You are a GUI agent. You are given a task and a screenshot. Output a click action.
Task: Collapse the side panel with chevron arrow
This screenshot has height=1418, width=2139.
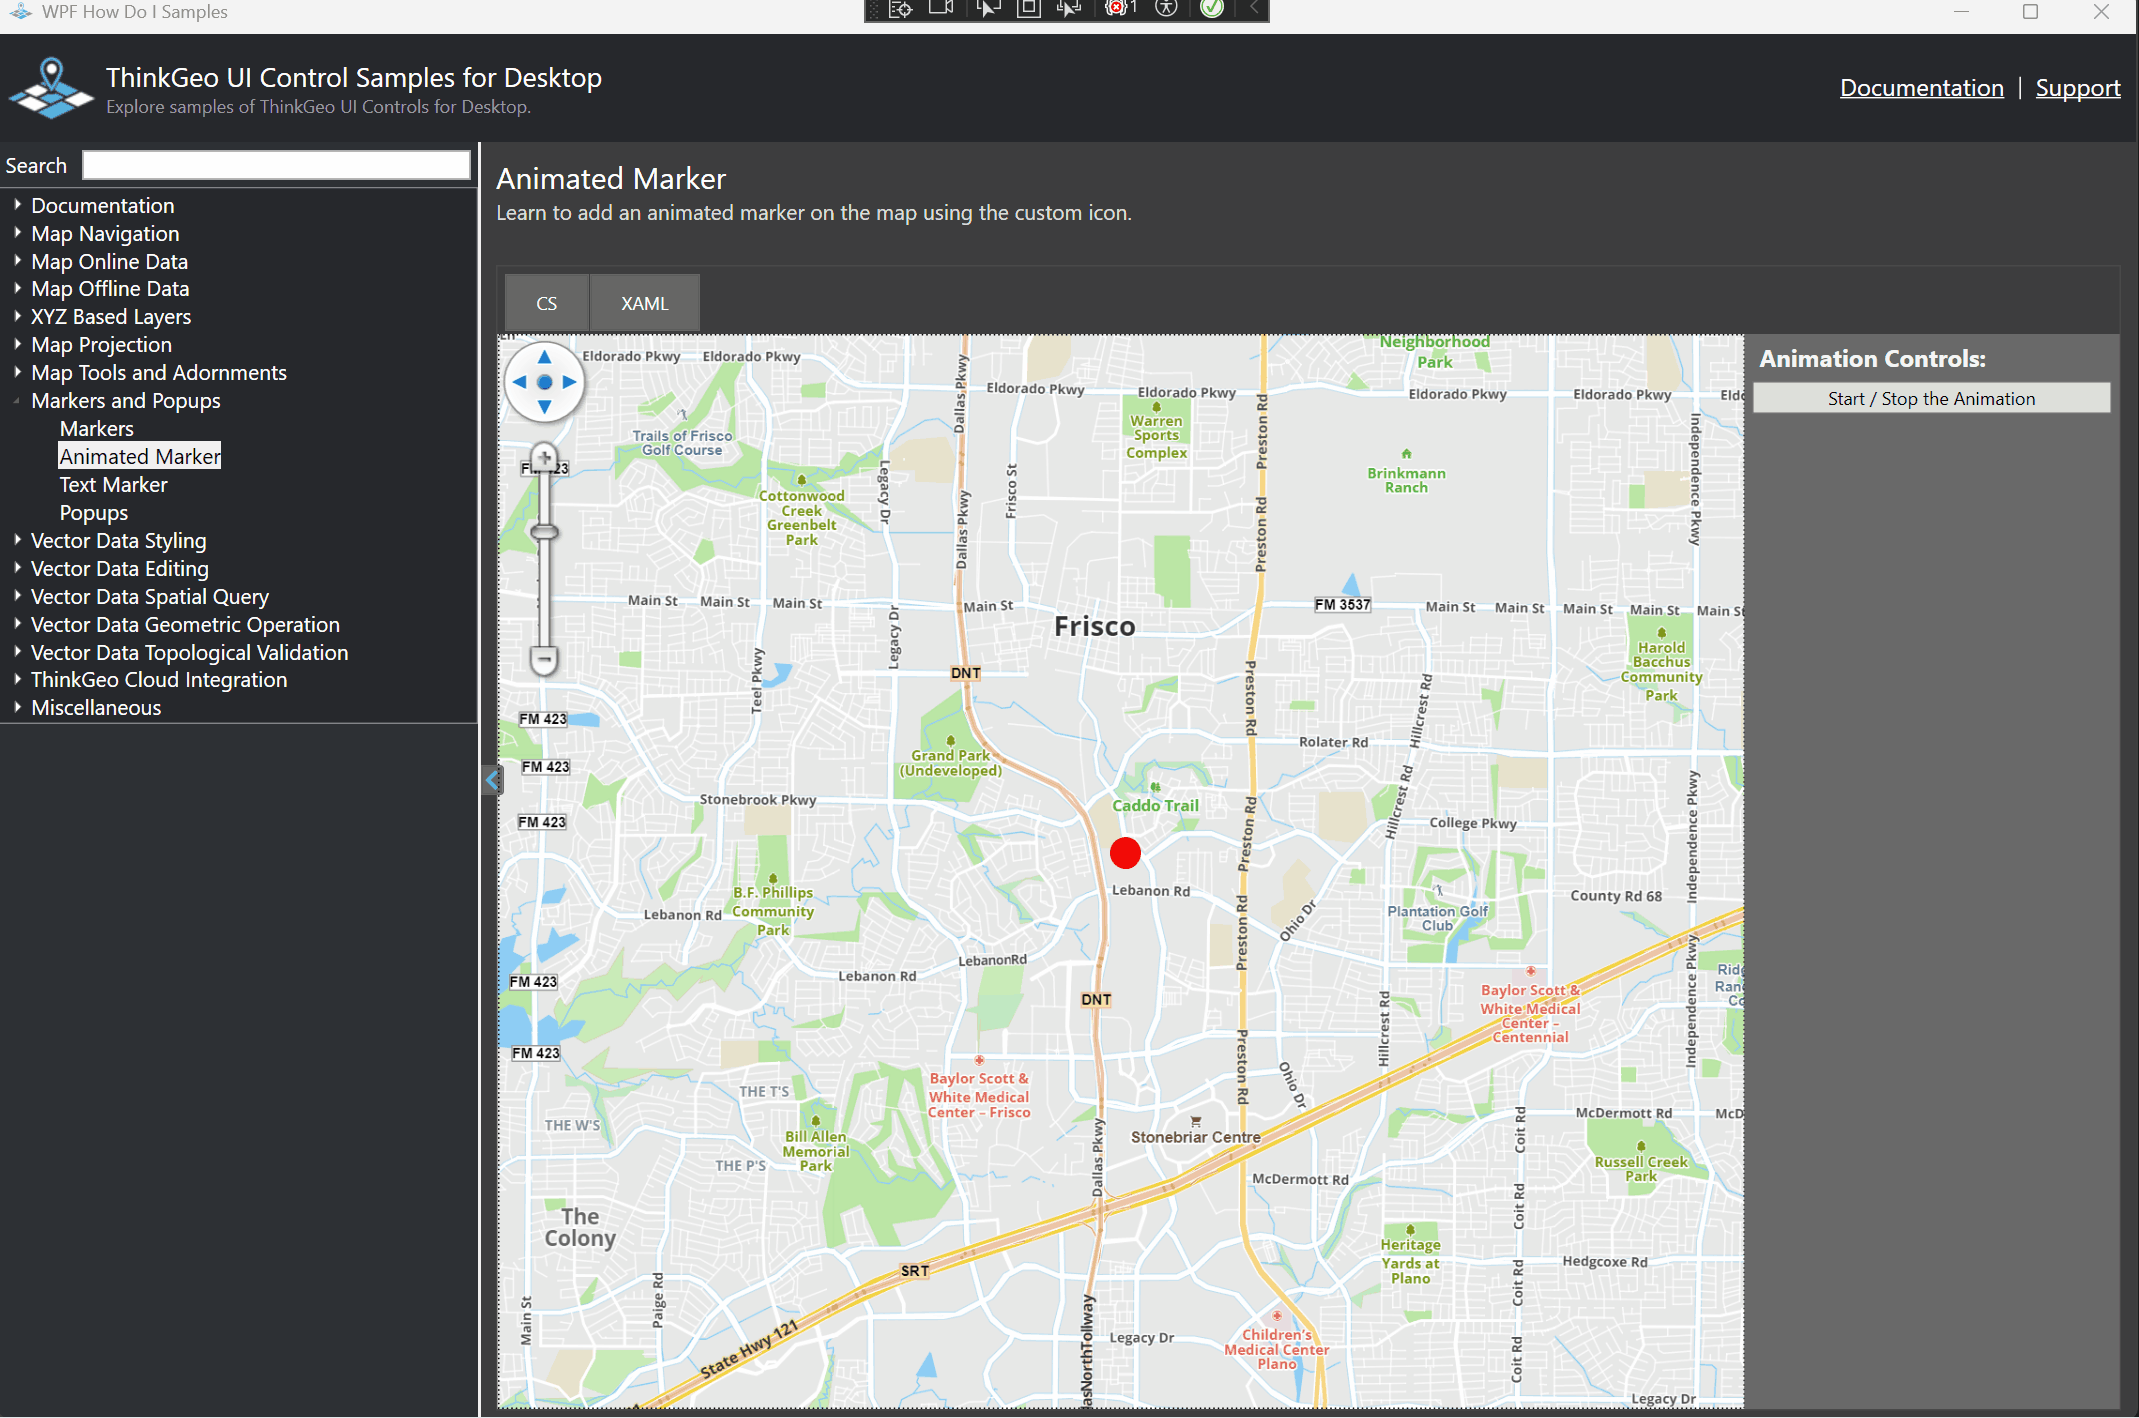pyautogui.click(x=491, y=779)
